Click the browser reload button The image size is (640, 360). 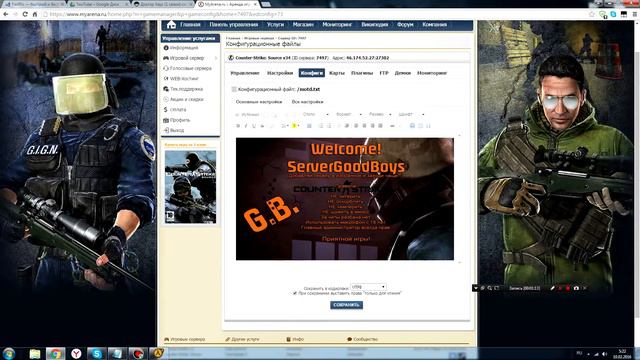25,14
